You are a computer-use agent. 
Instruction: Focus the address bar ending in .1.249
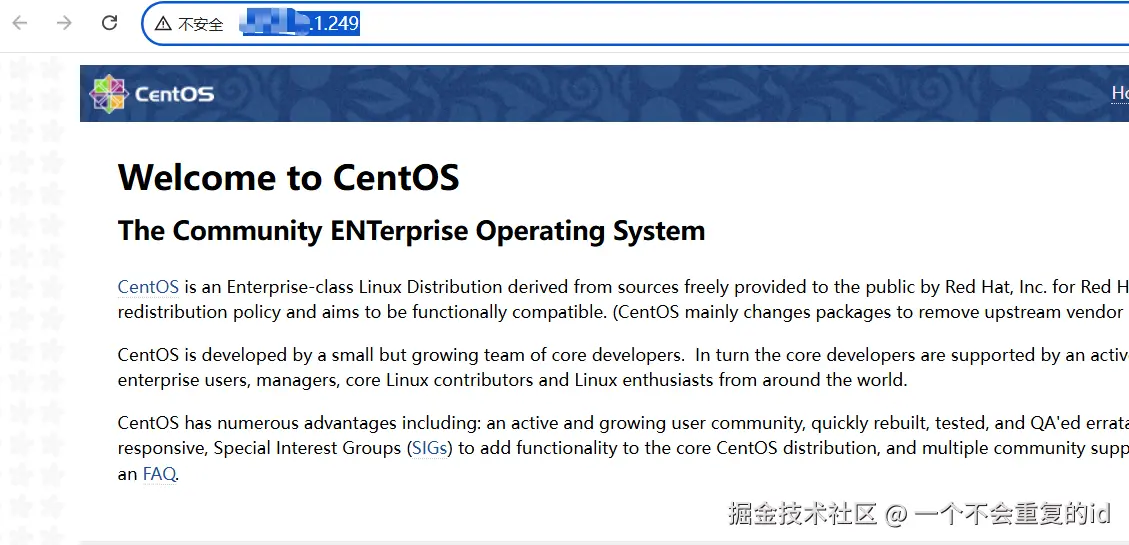636,24
